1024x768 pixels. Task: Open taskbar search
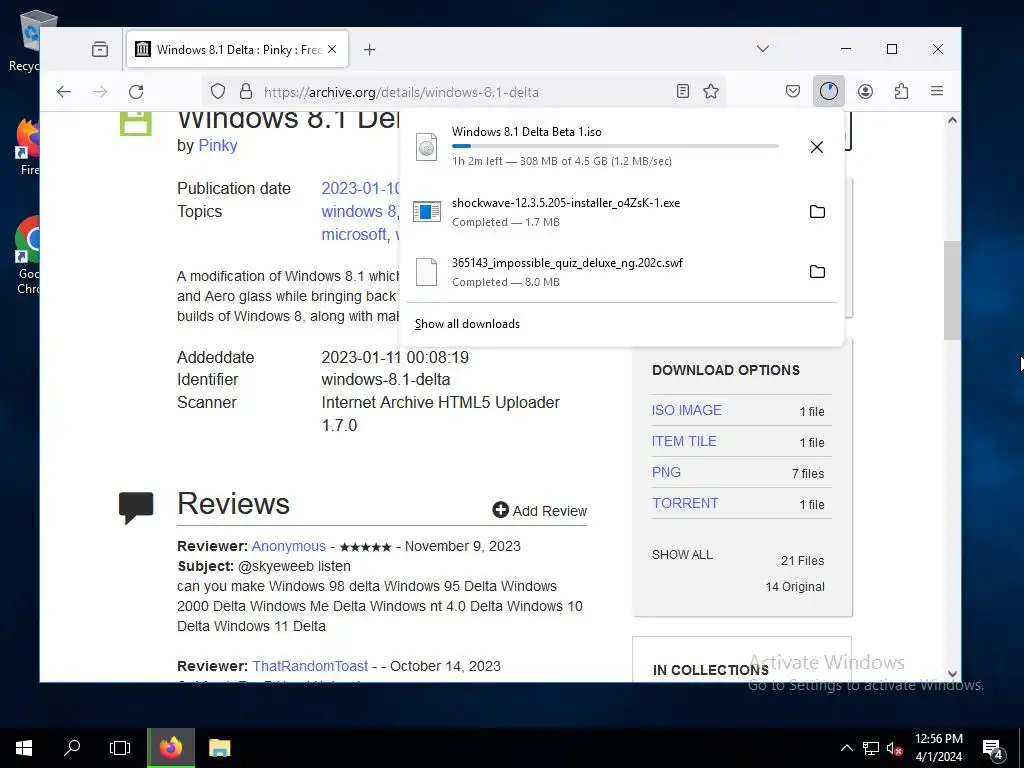72,748
